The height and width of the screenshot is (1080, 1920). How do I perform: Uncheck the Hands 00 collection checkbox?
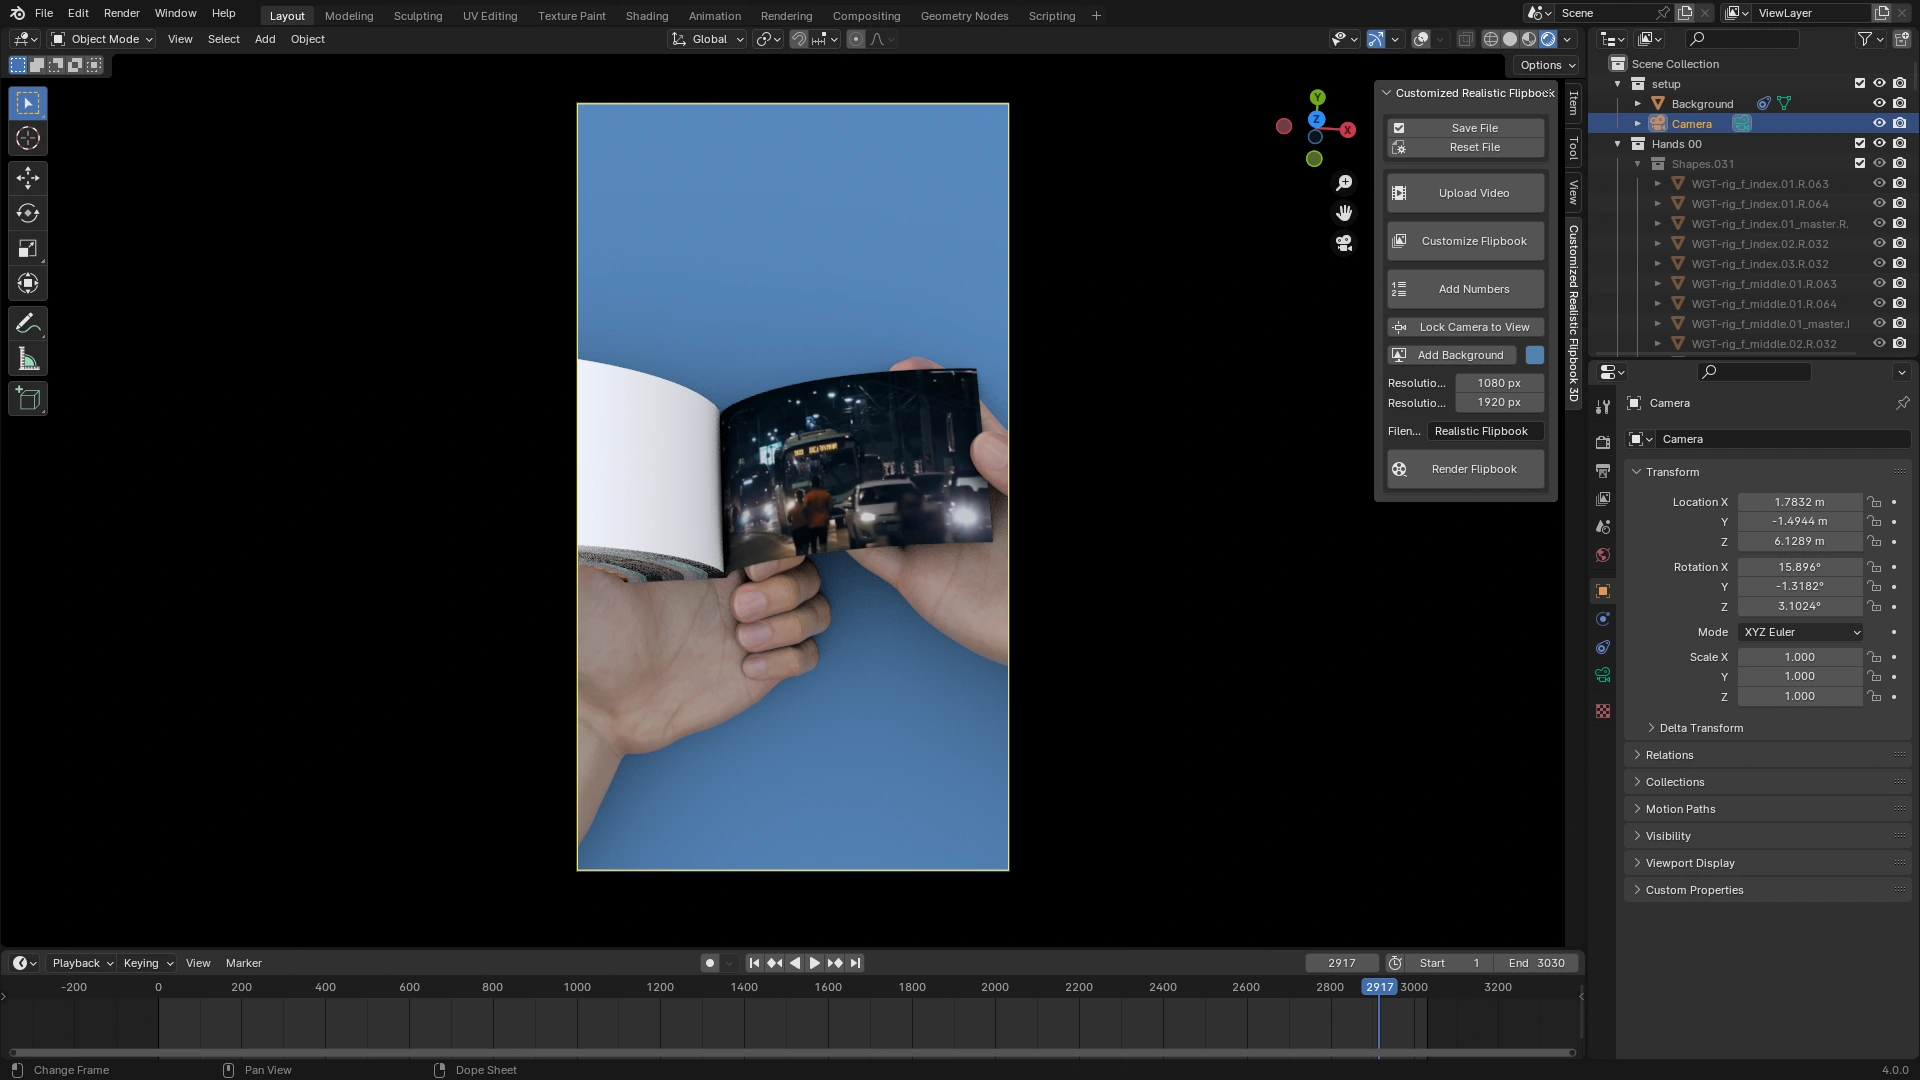tap(1860, 144)
